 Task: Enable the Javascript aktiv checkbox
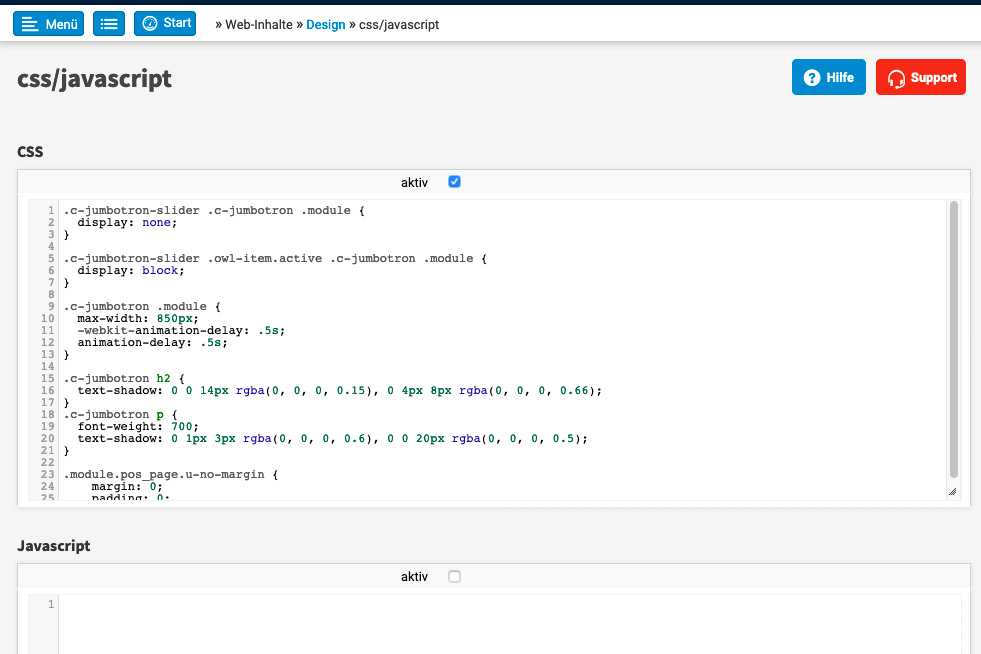coord(454,576)
